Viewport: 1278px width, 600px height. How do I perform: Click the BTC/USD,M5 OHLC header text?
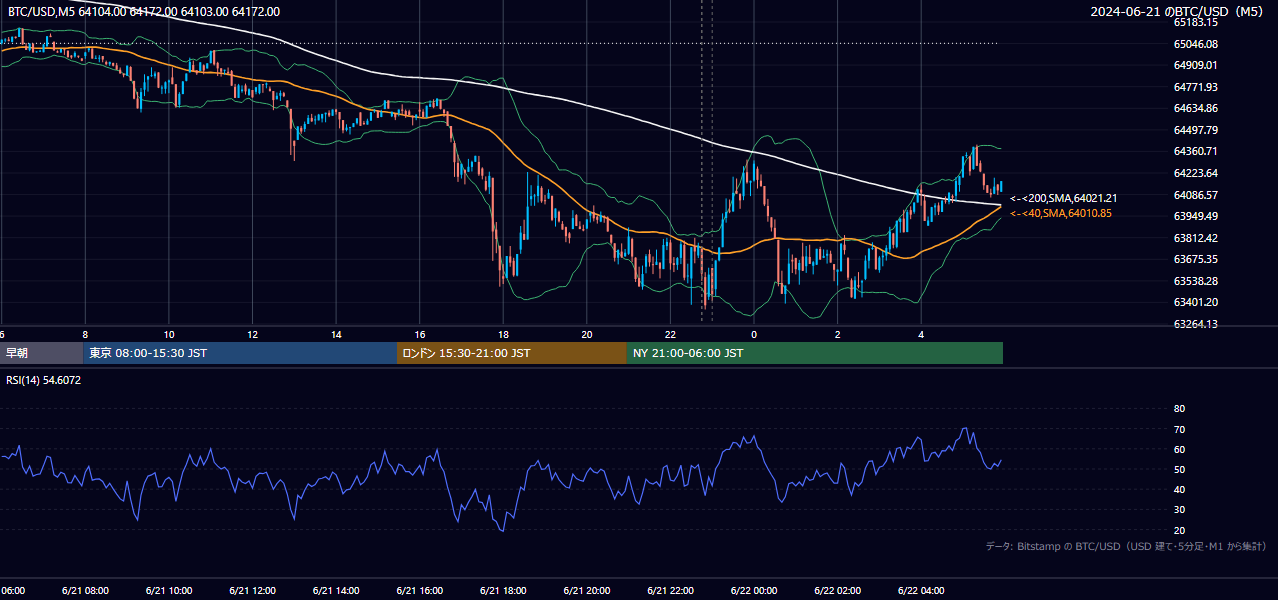click(x=144, y=12)
